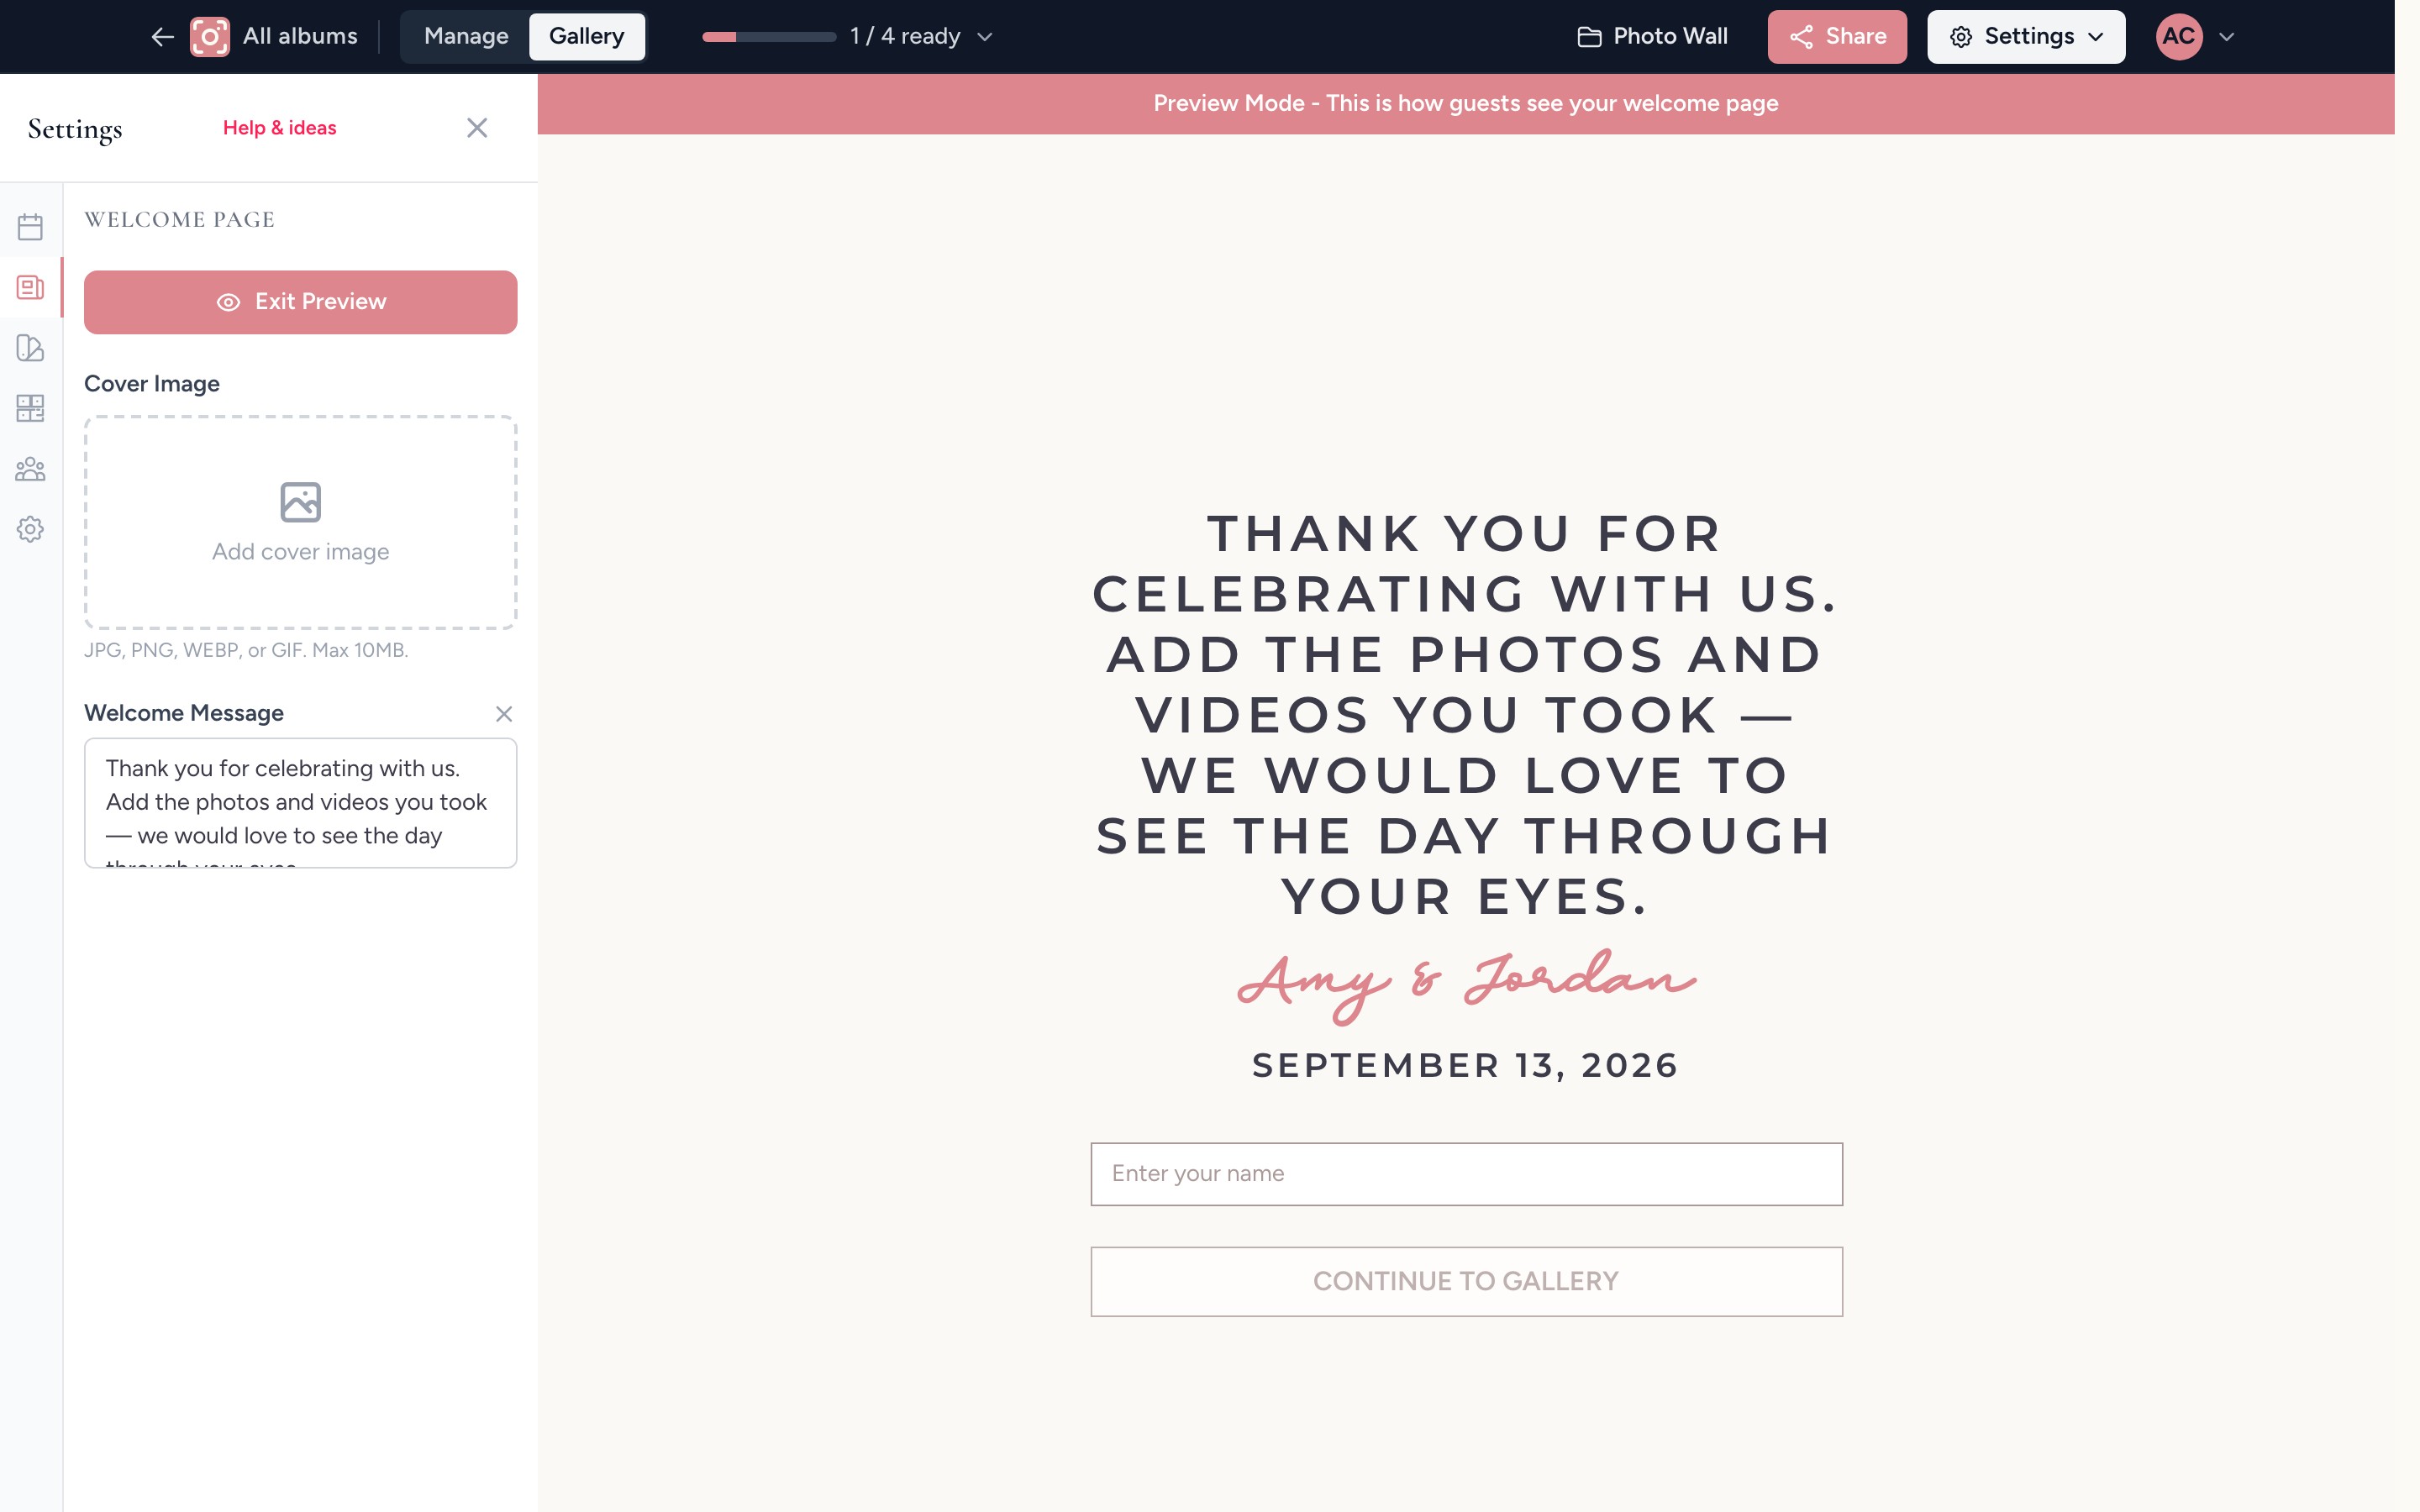Click the September 13, 2026 date
The image size is (2420, 1512).
(1466, 1066)
